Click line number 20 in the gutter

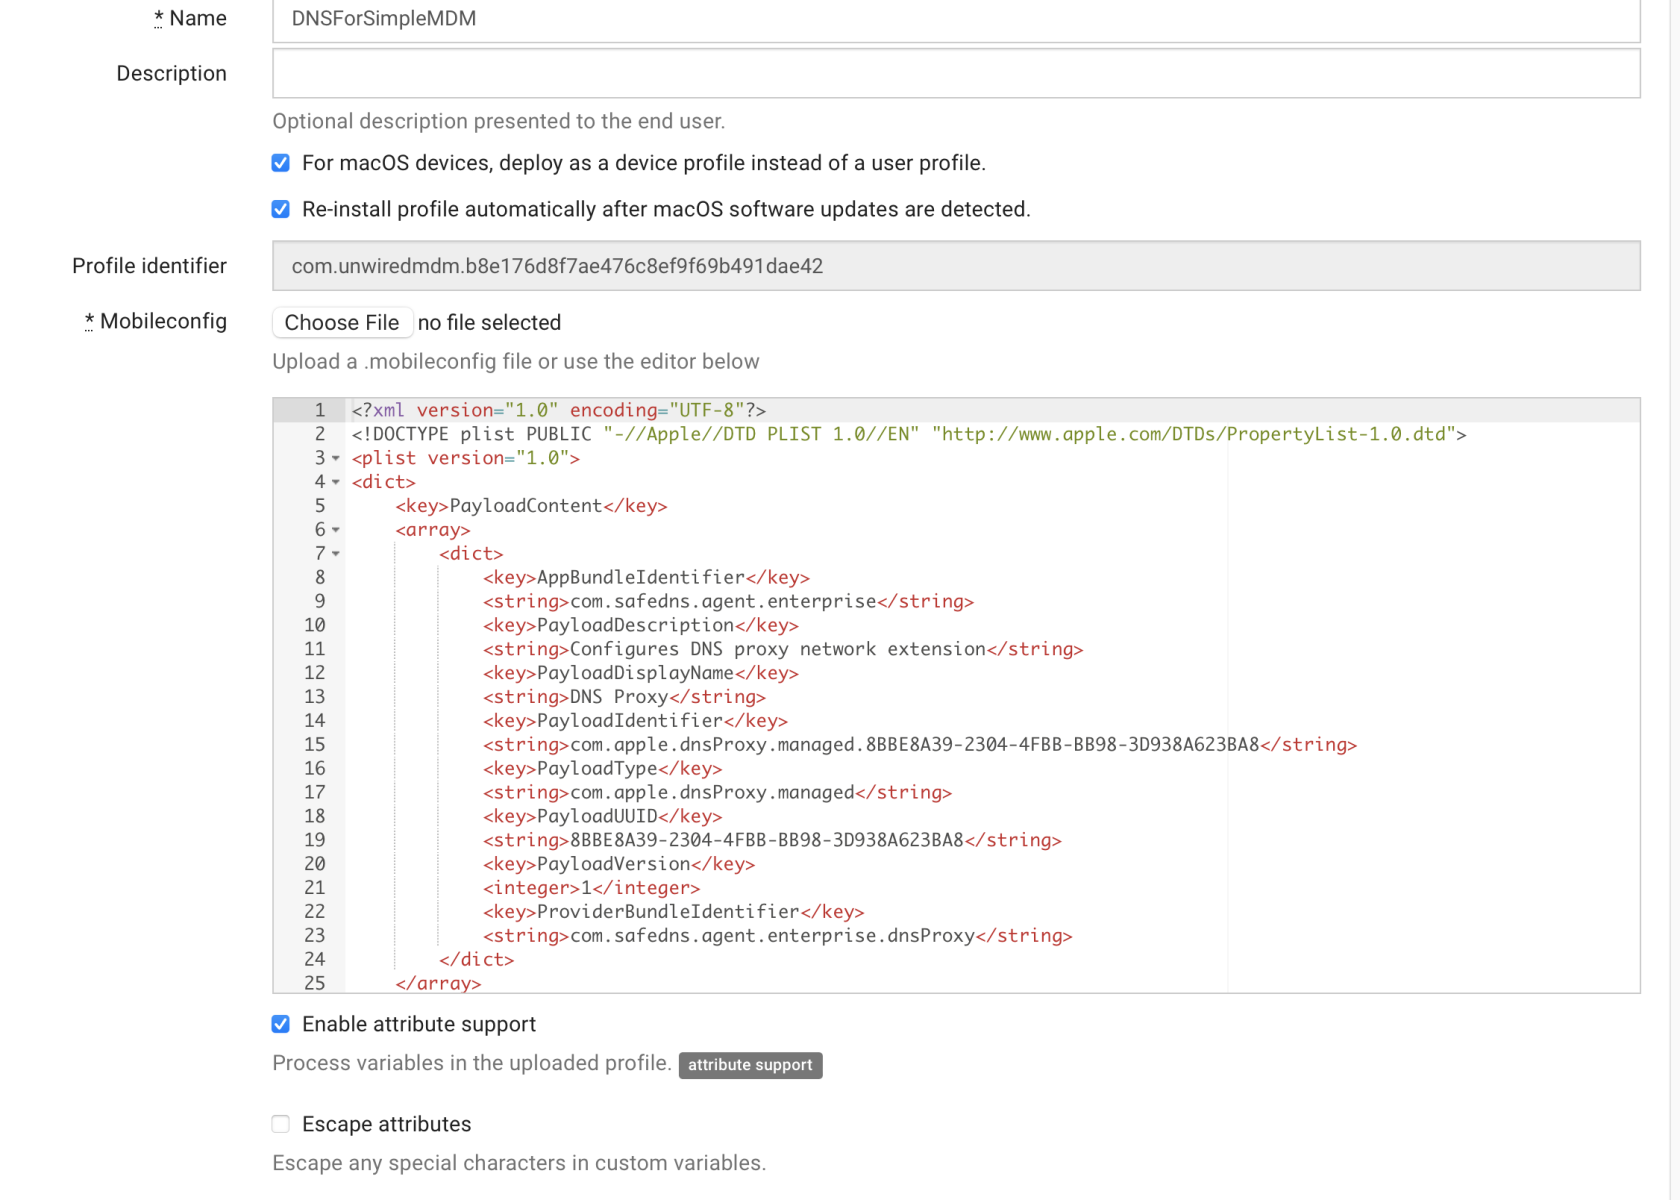coord(314,864)
